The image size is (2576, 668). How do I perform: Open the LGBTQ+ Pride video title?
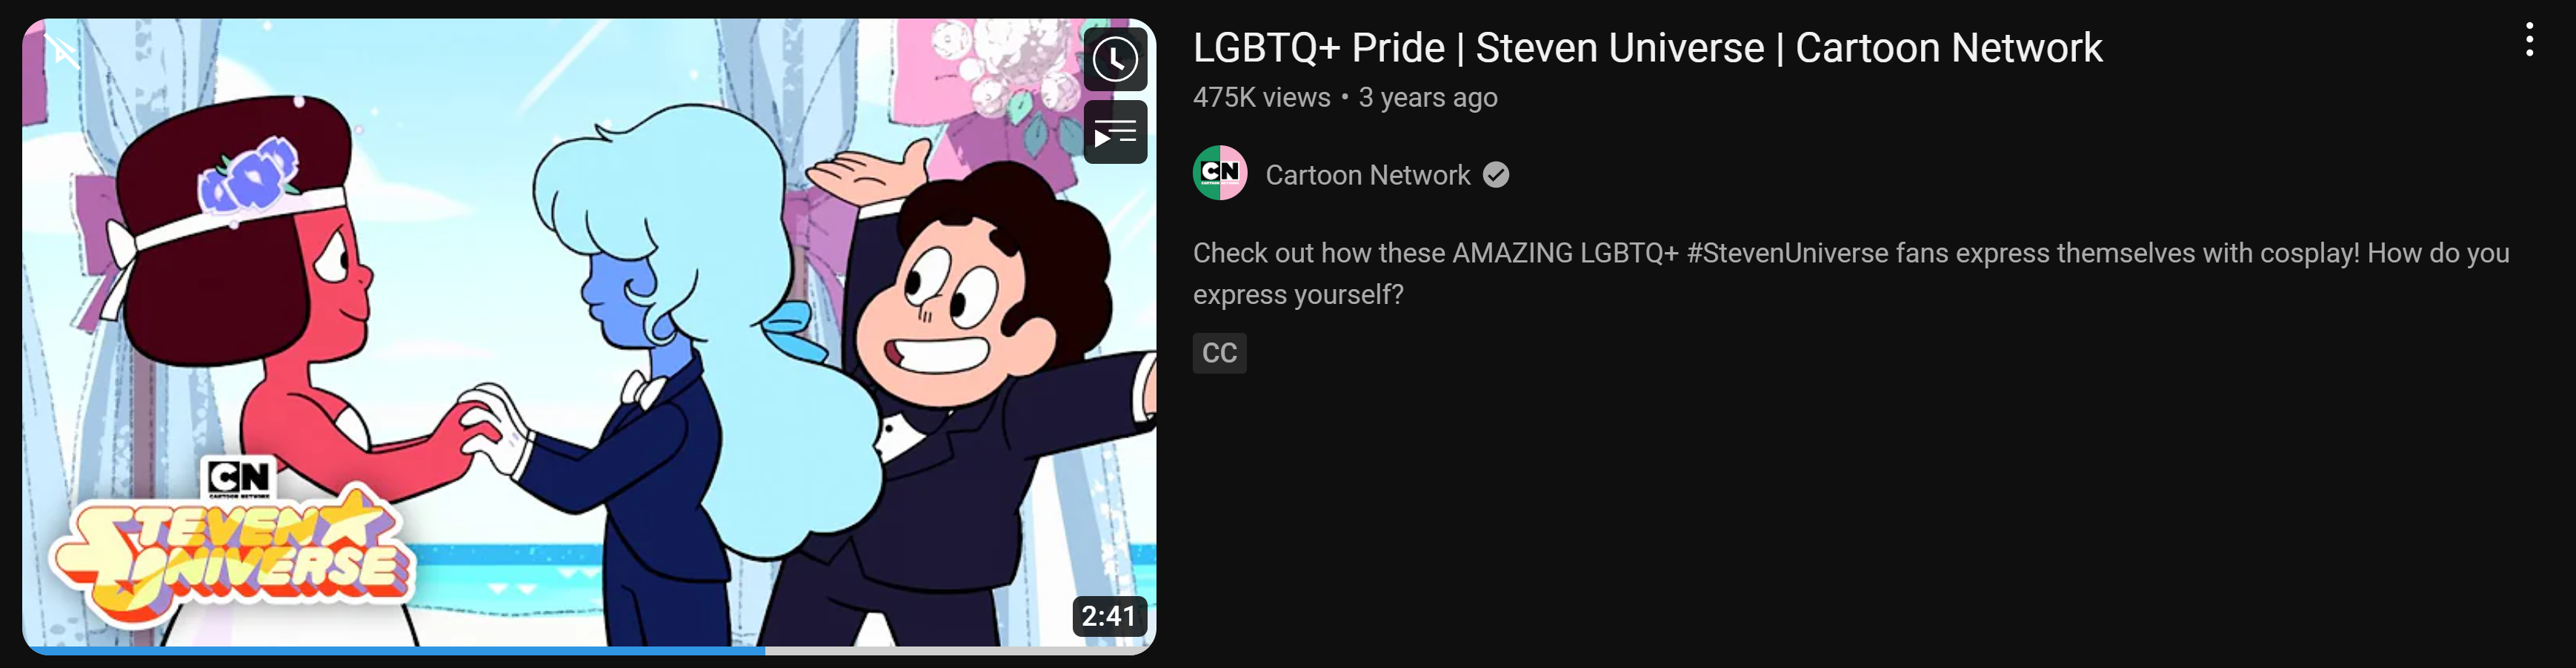[x=1647, y=48]
